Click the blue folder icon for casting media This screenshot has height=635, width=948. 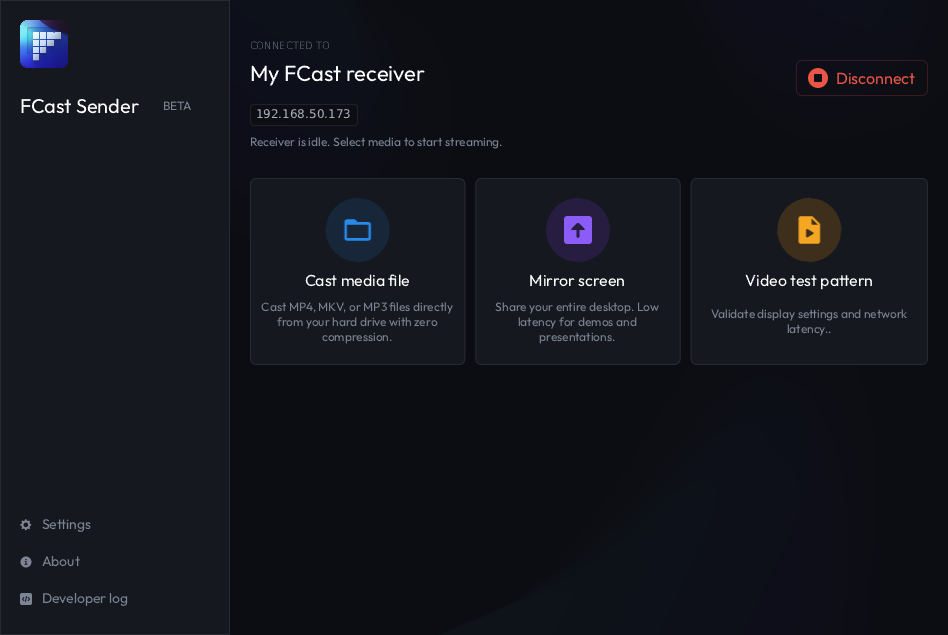357,230
